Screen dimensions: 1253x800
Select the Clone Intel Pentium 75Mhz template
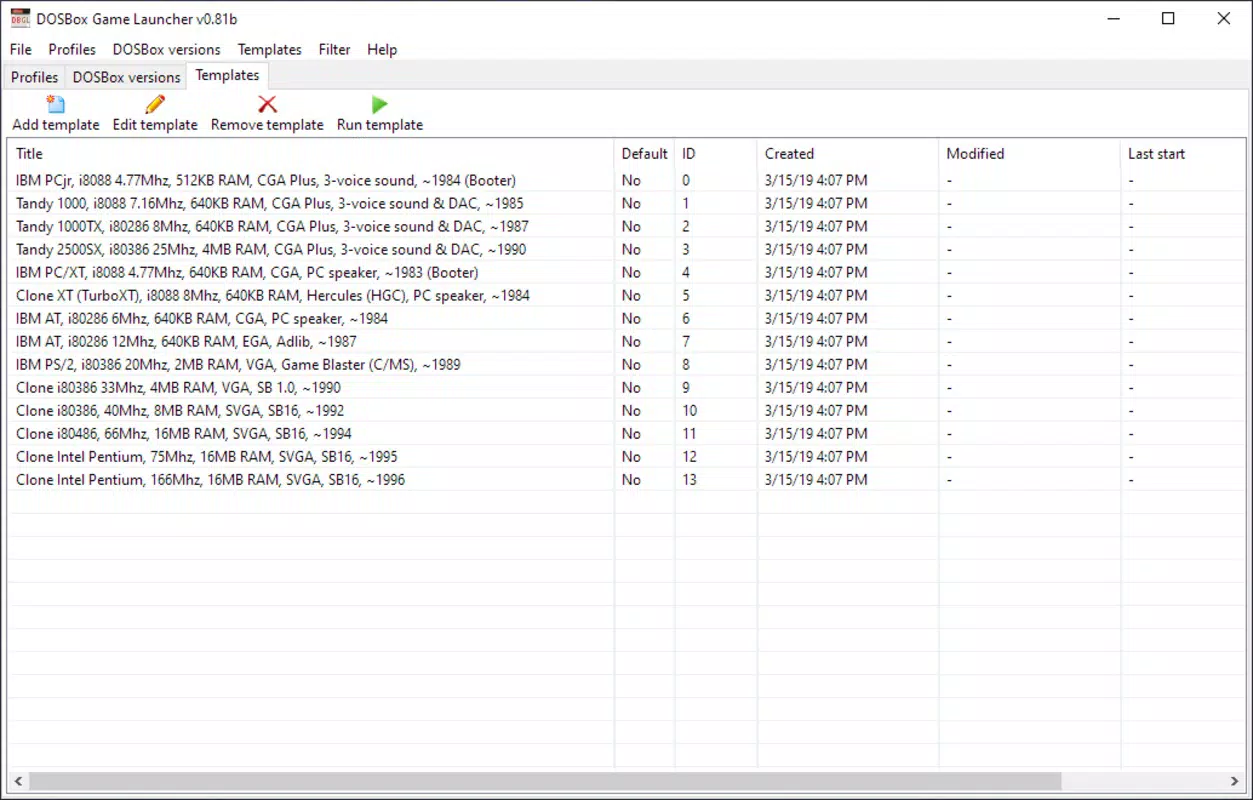click(625, 456)
